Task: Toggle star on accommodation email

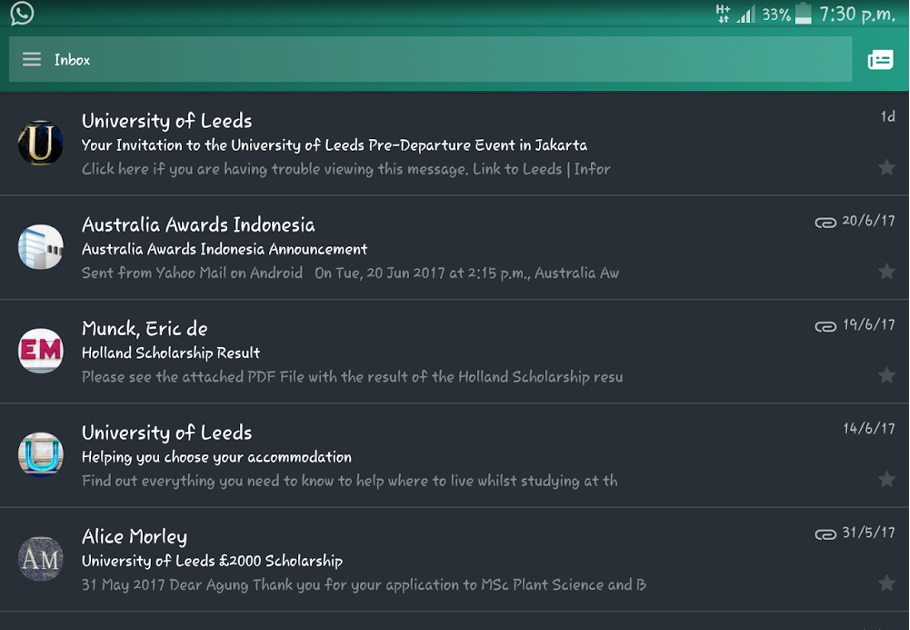Action: click(886, 479)
